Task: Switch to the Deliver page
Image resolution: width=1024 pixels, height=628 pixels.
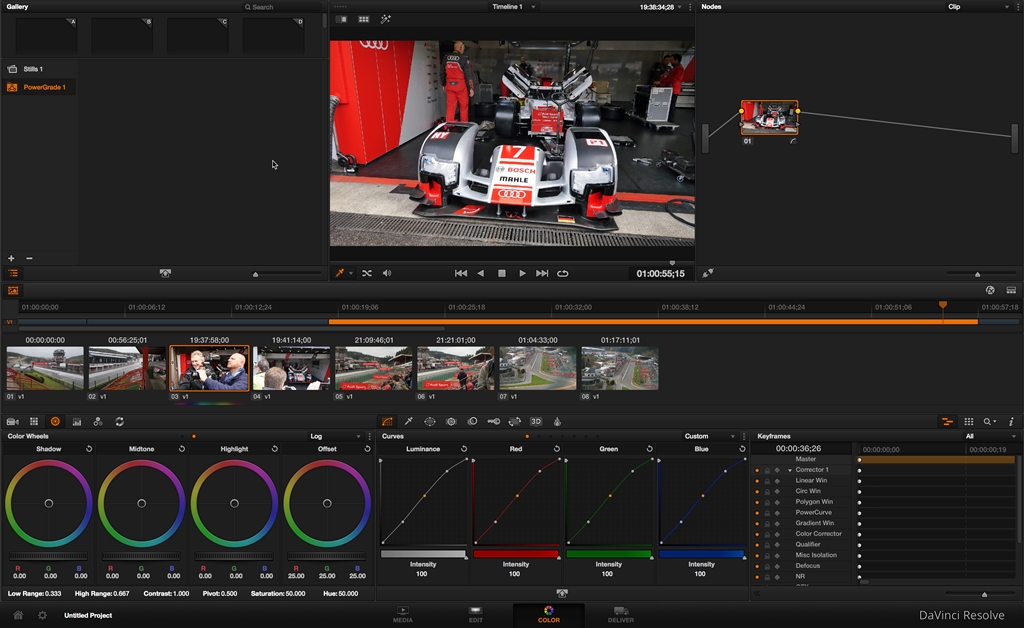Action: click(x=620, y=615)
